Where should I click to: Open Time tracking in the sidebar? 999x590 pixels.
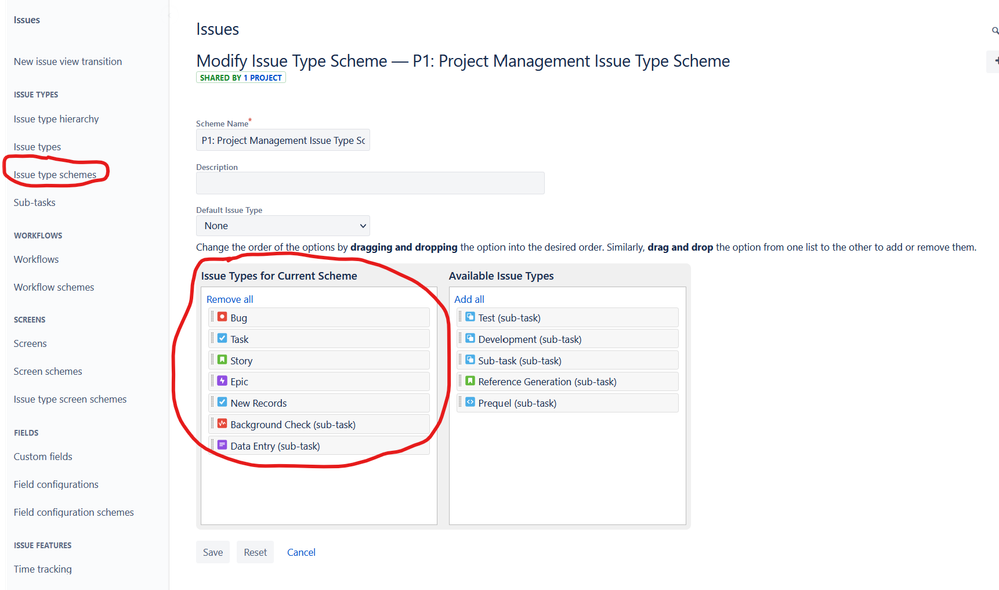pyautogui.click(x=43, y=569)
